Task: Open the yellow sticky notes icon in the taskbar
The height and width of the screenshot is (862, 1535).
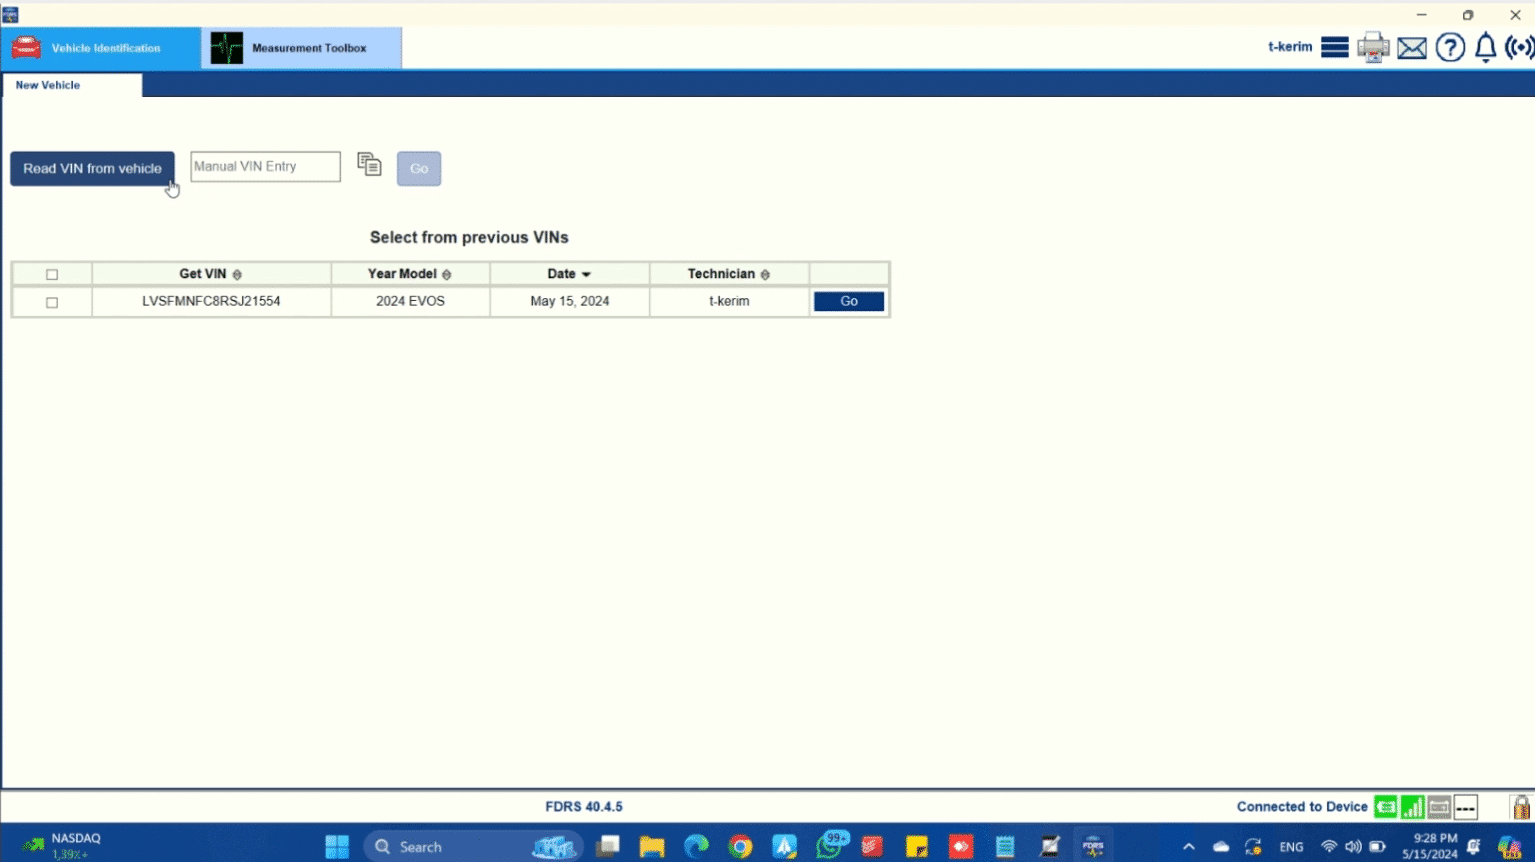Action: point(916,847)
